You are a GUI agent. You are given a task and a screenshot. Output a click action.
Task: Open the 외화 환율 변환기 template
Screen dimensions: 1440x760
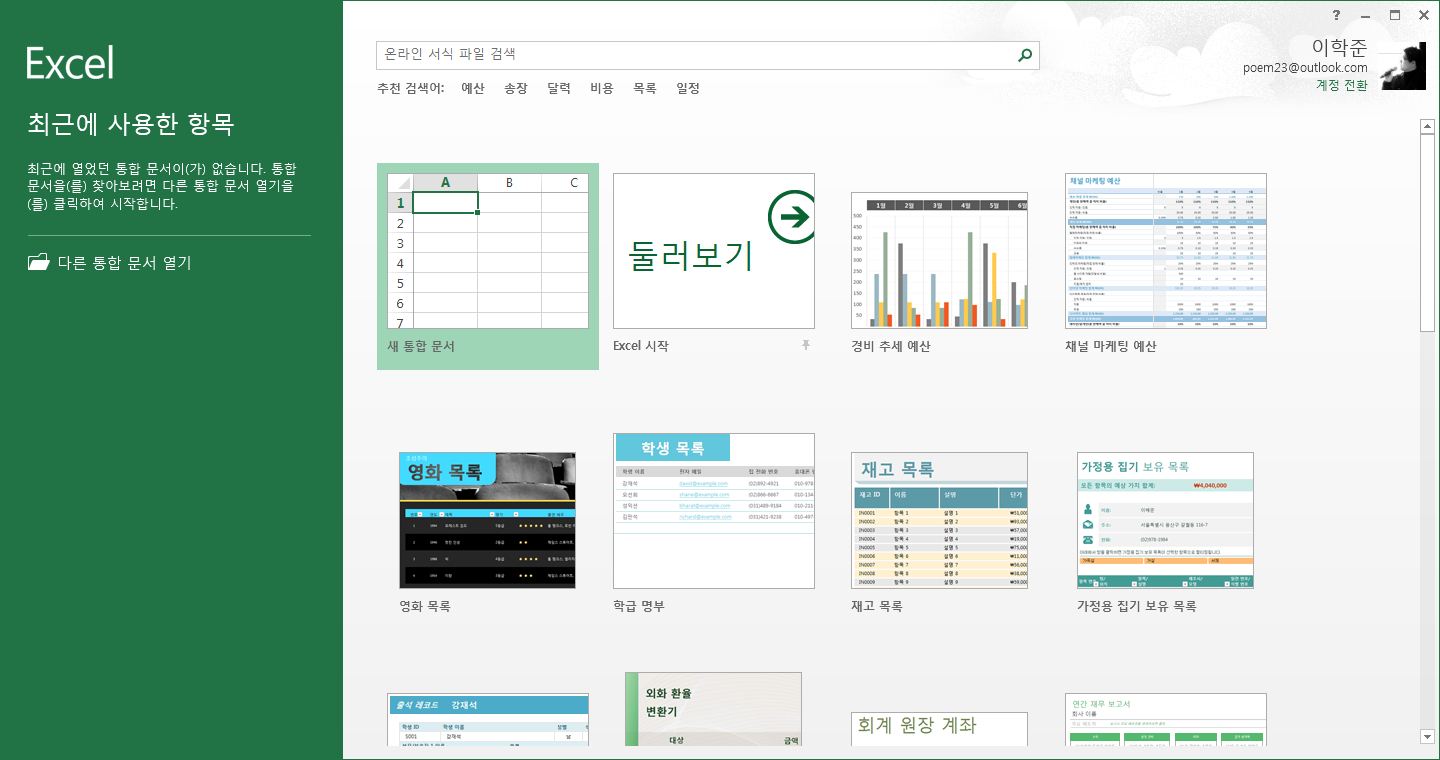tap(714, 709)
